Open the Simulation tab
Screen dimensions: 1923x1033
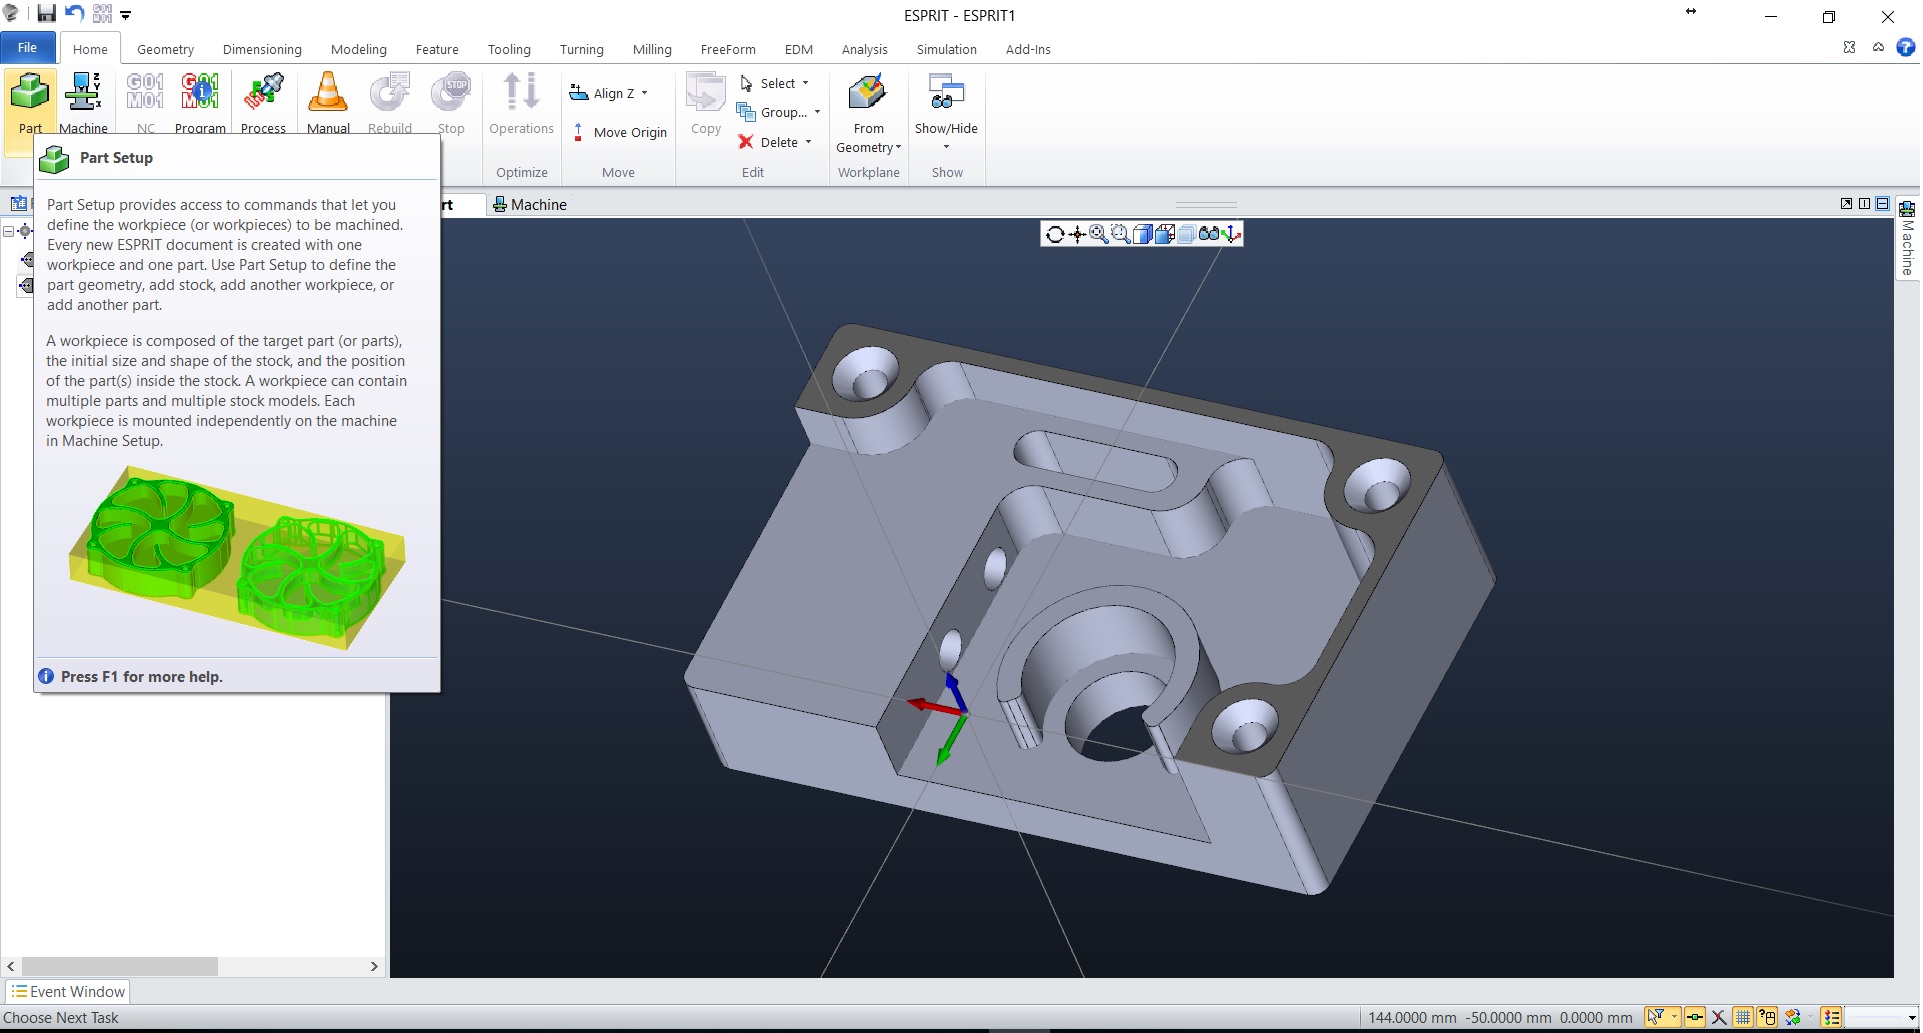click(x=946, y=49)
